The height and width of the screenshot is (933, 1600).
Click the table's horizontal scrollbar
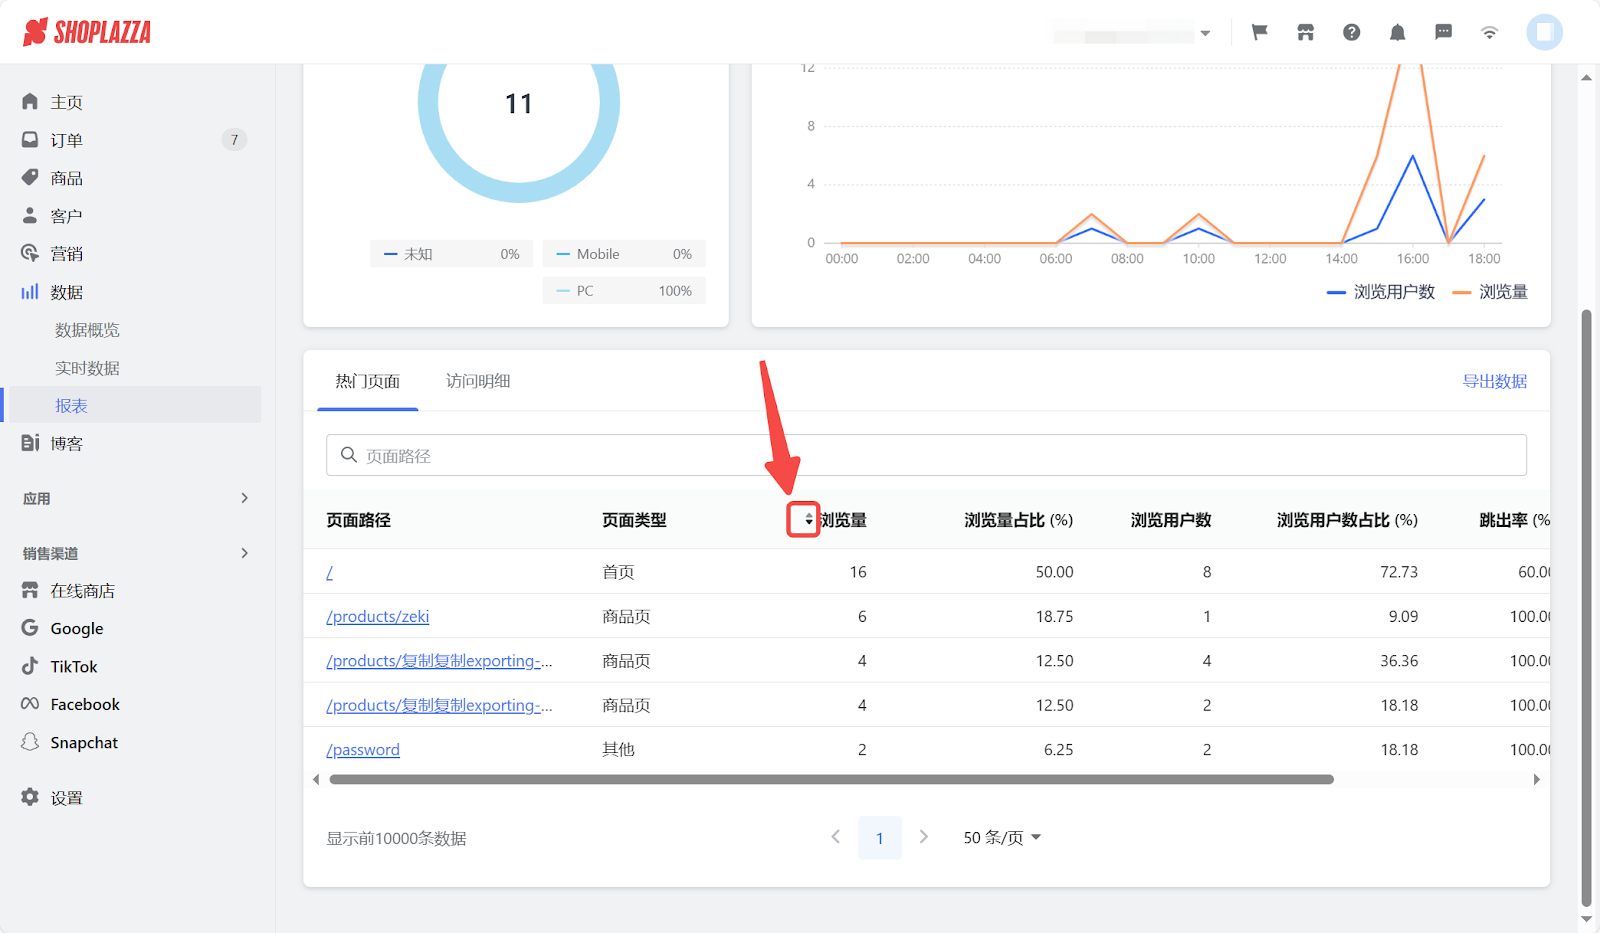coord(831,779)
